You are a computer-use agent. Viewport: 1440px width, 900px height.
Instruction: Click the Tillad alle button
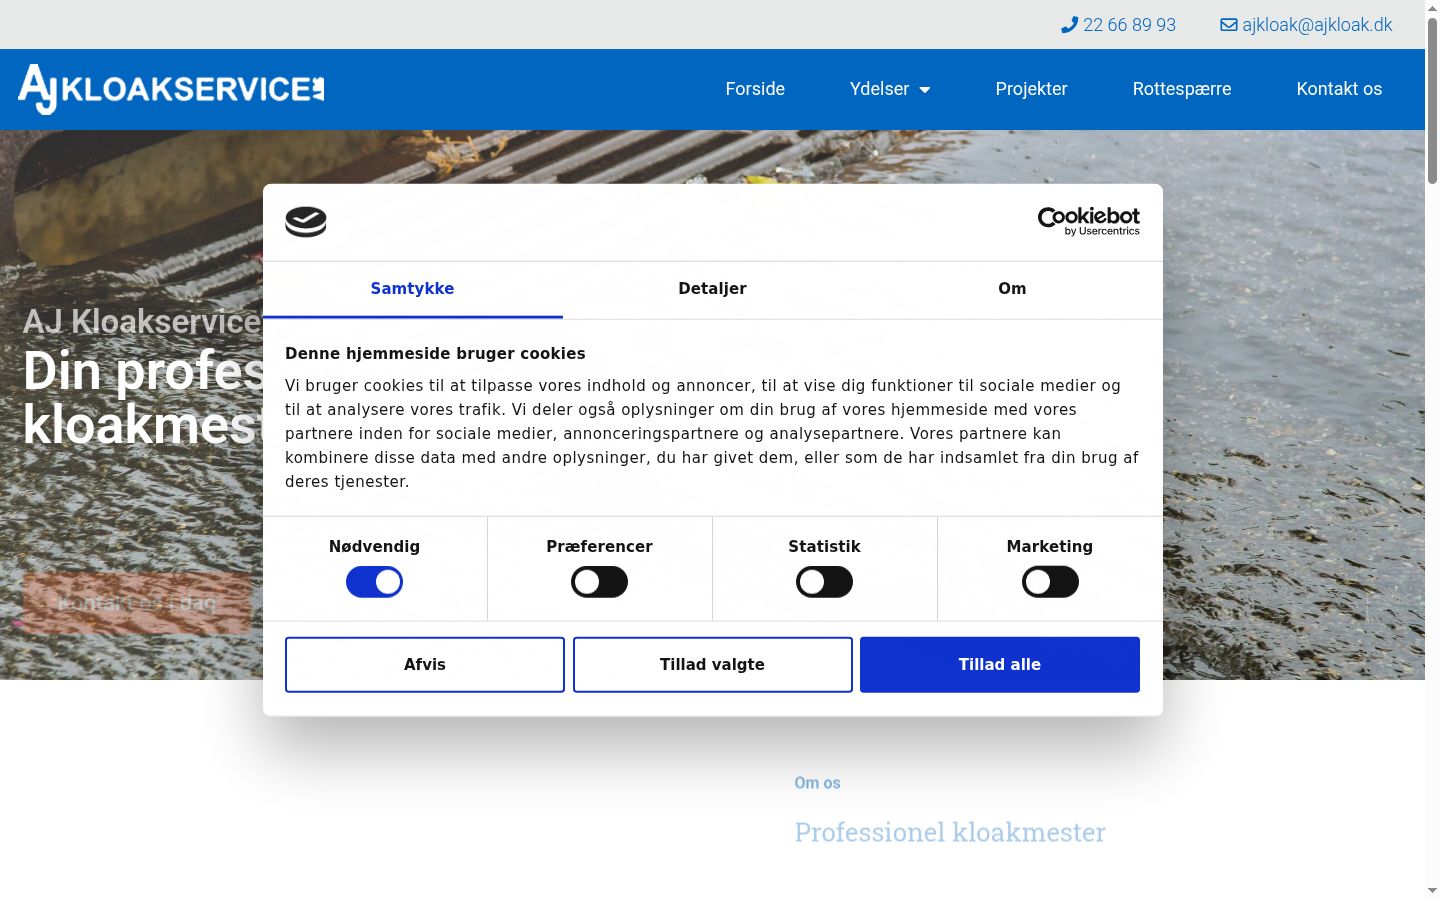1000,665
